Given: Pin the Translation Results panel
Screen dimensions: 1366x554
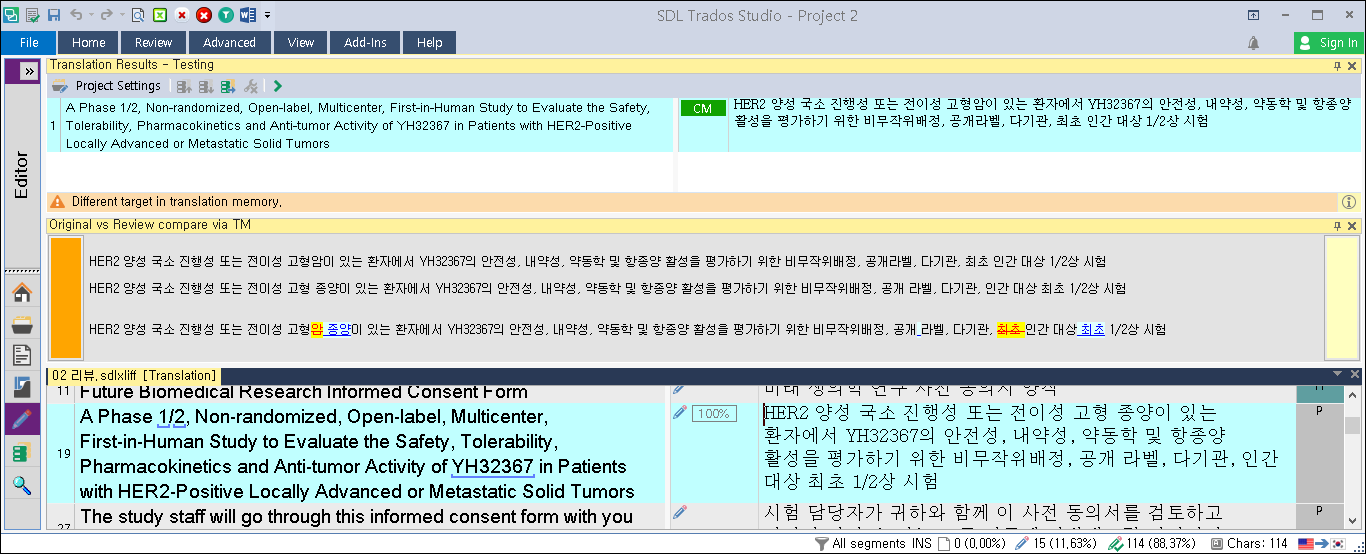Looking at the screenshot, I should pyautogui.click(x=1337, y=65).
